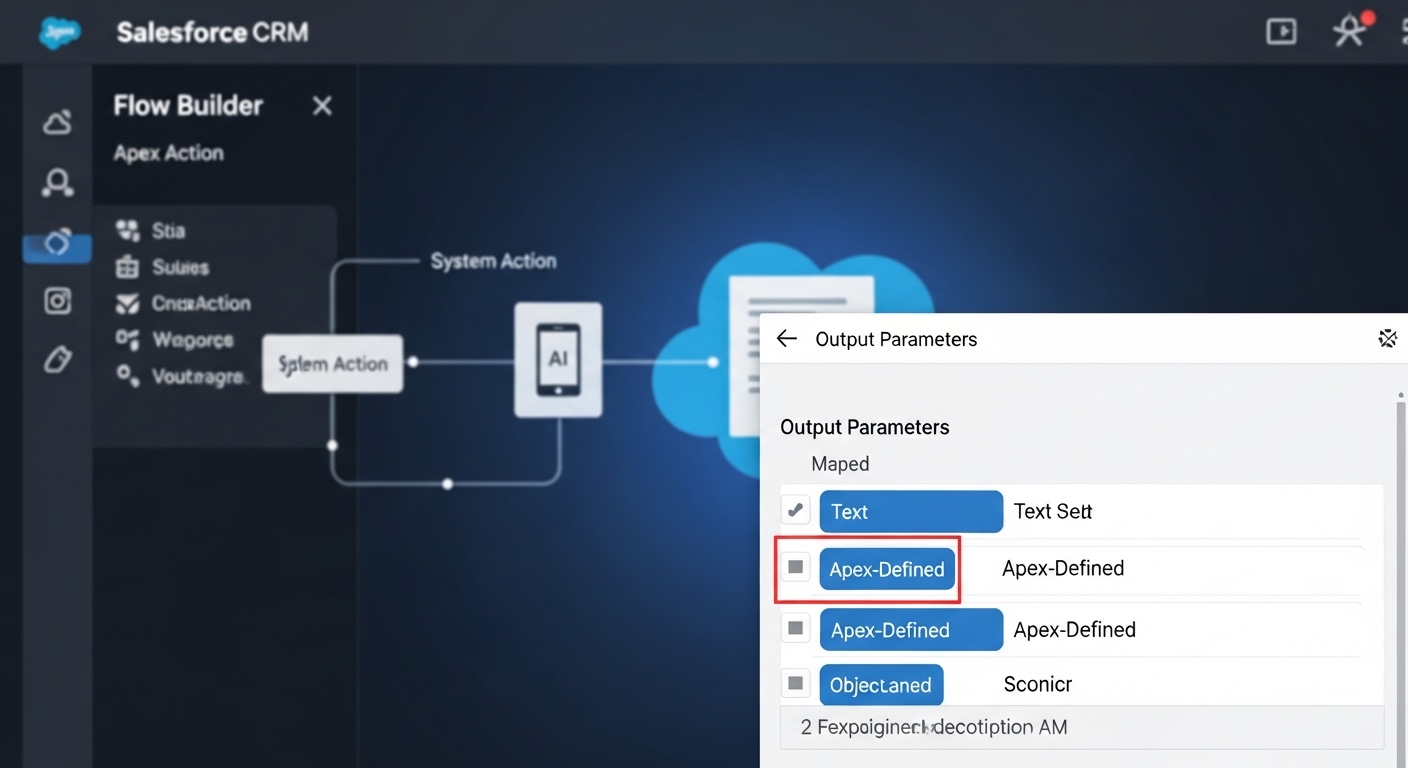1408x768 pixels.
Task: Select the highlighted diamond flow icon
Action: point(57,242)
